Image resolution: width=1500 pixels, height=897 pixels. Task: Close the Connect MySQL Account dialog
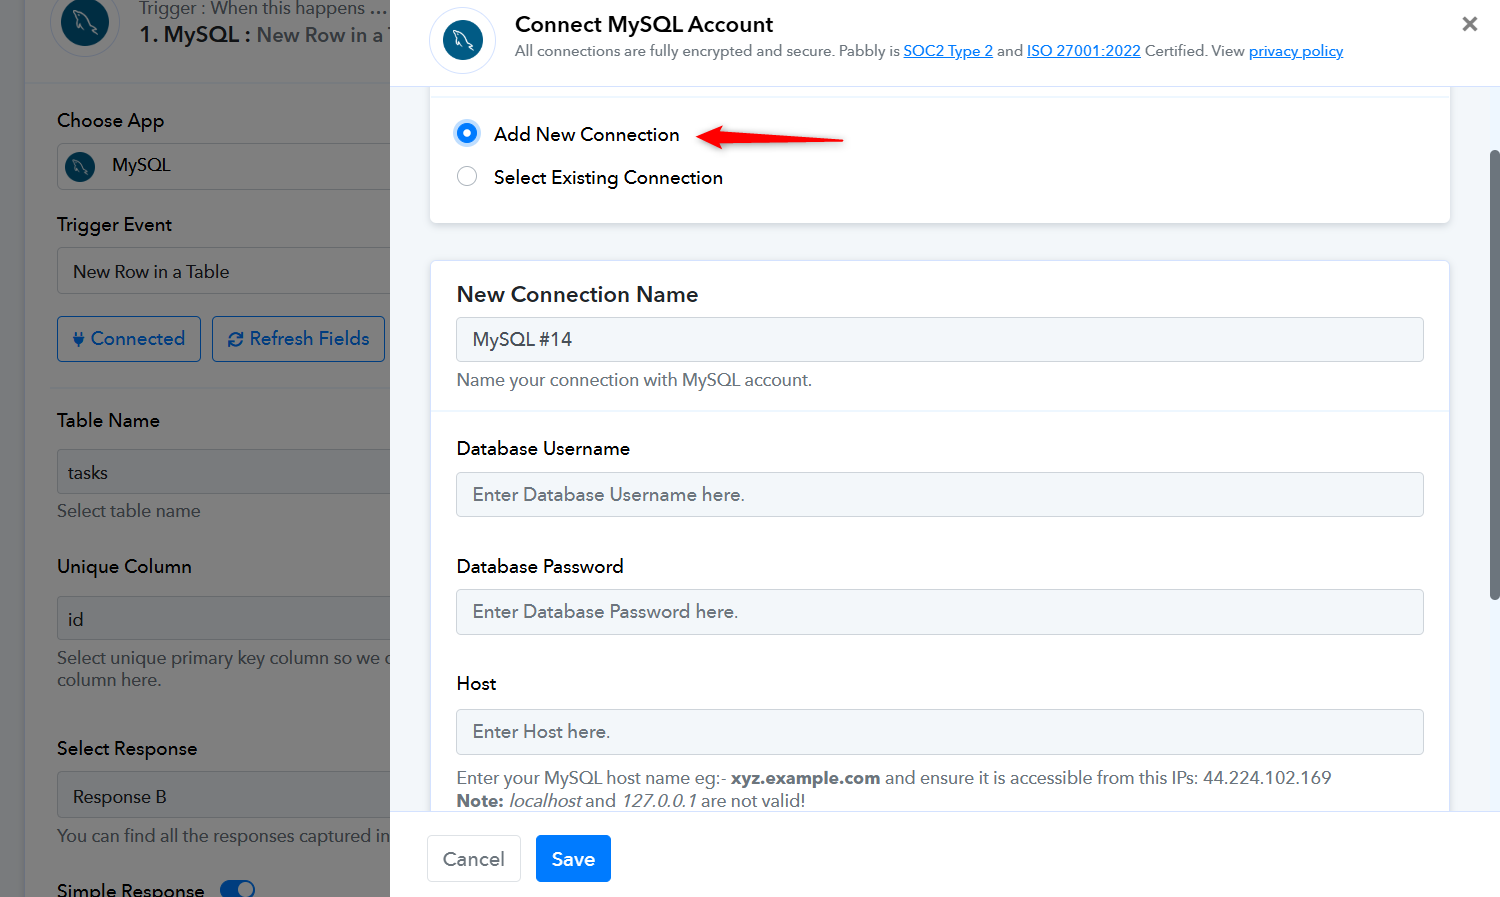[1469, 24]
